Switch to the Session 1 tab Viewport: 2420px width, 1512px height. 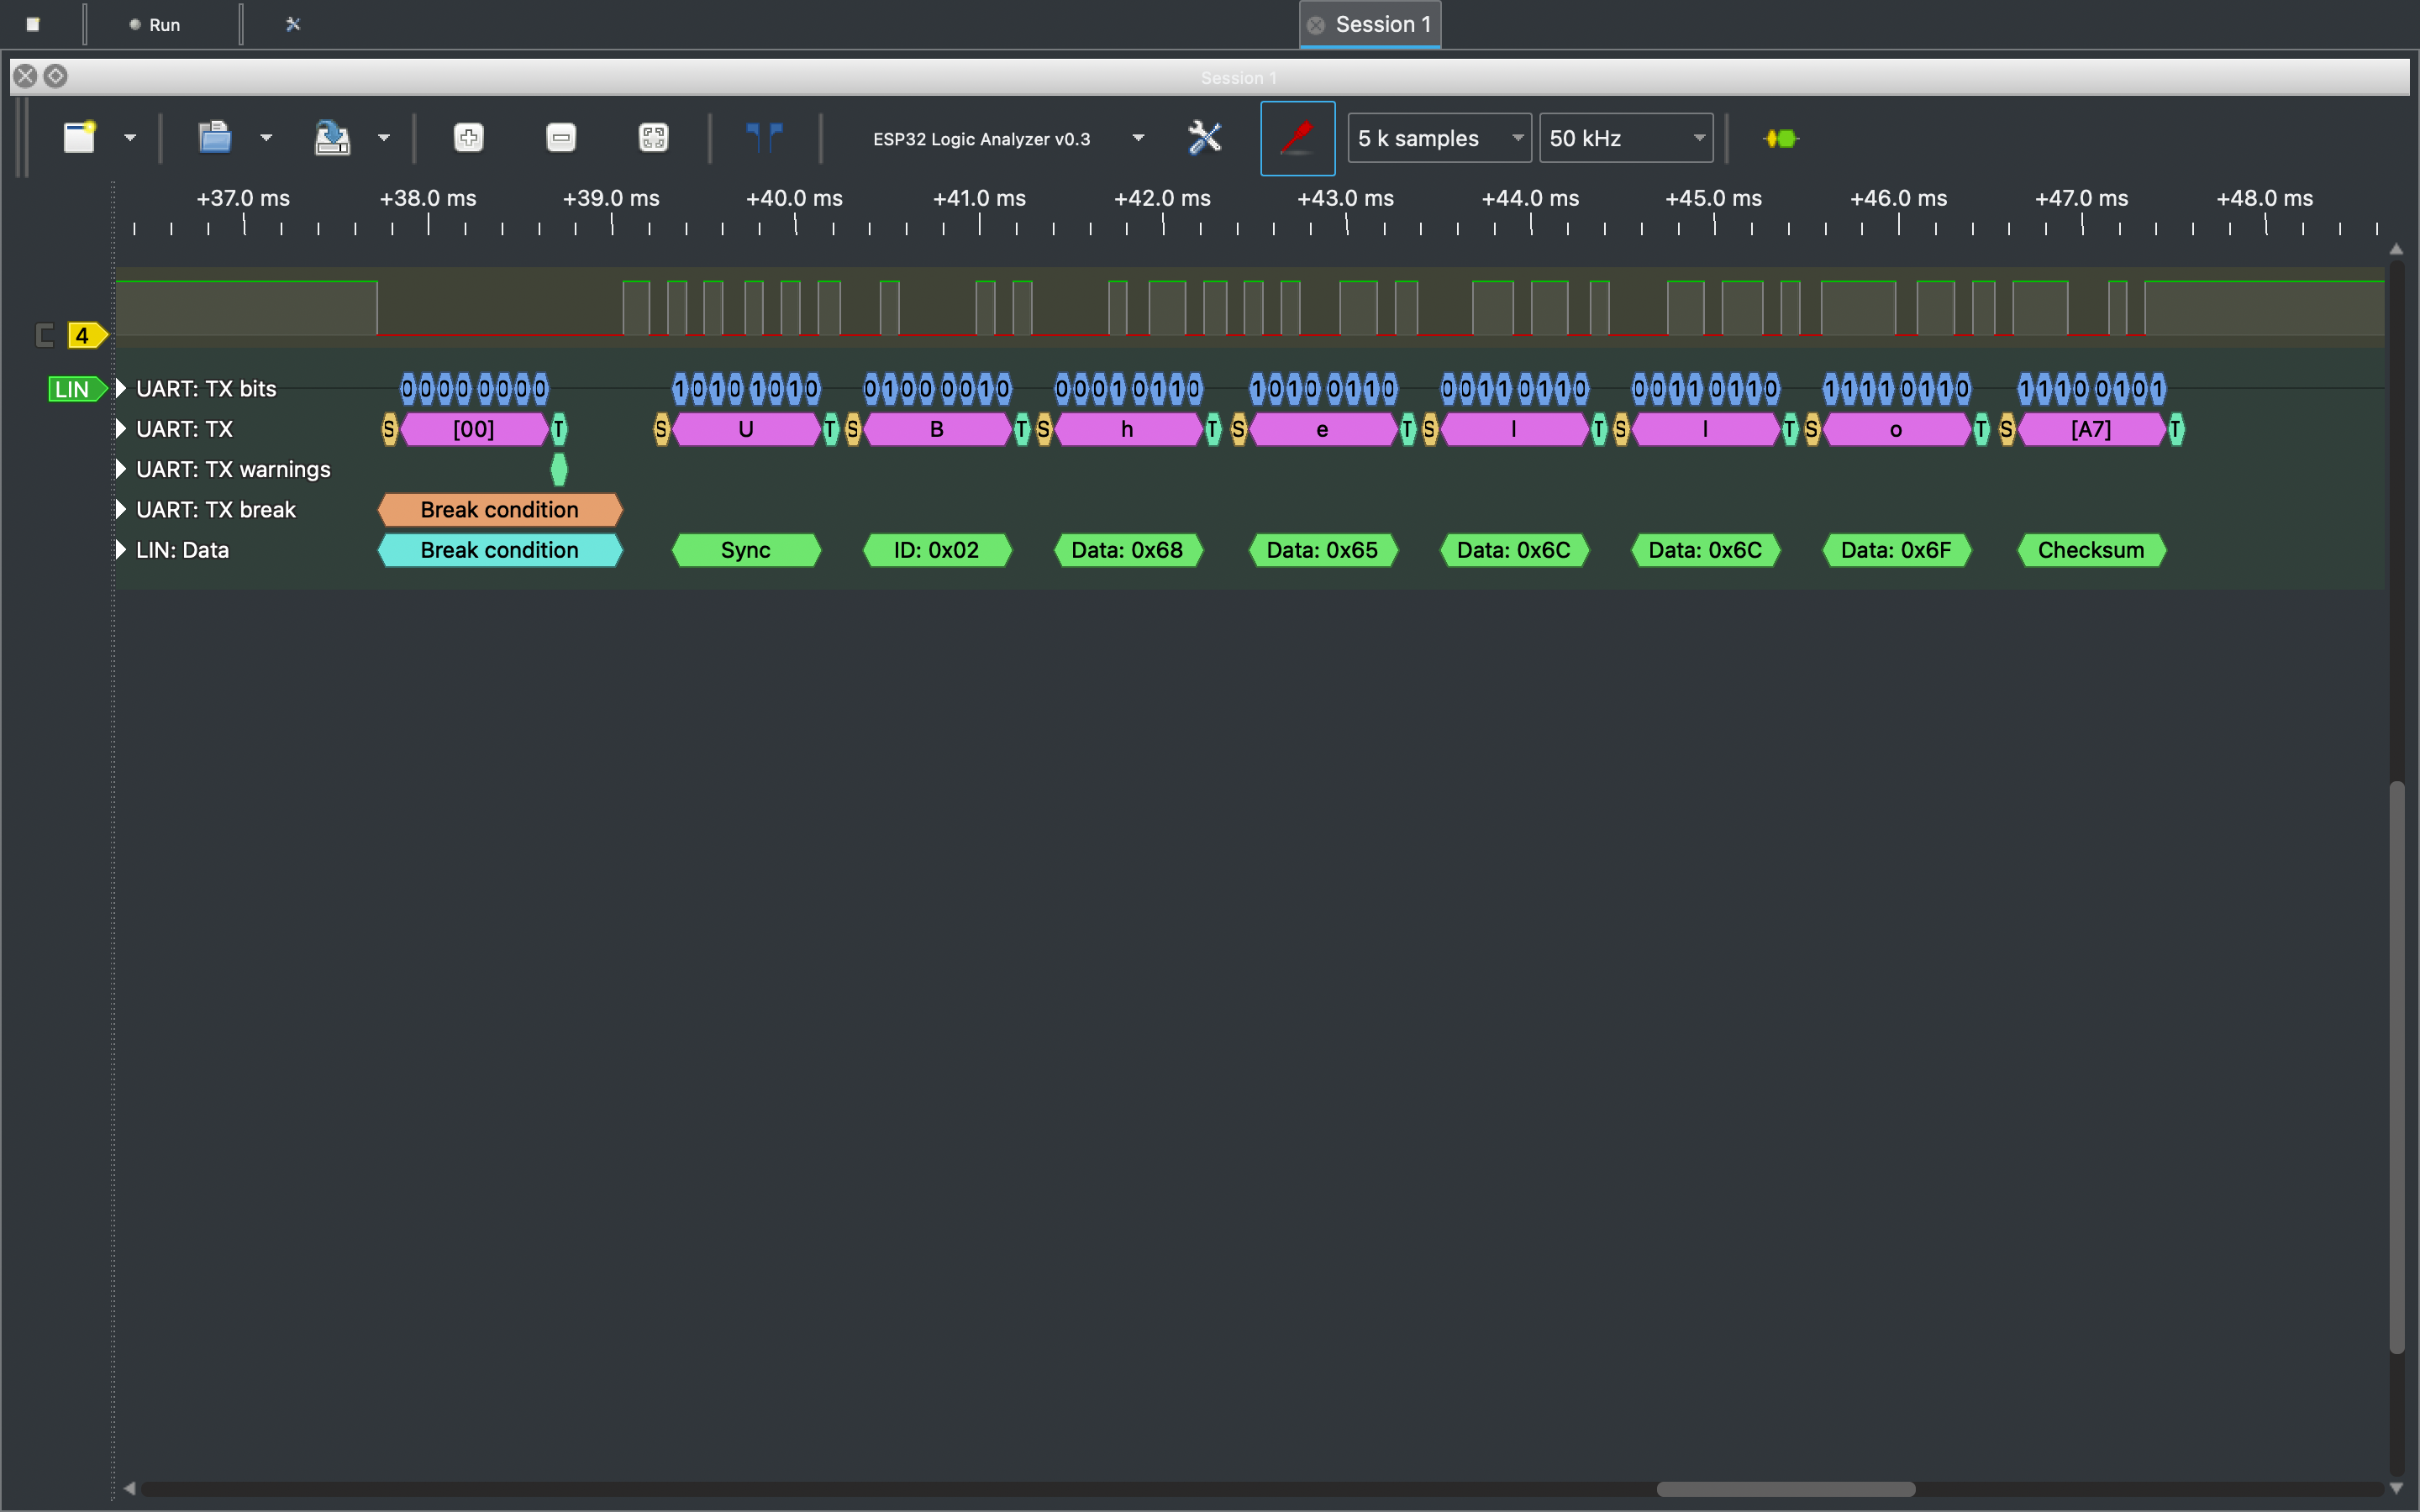tap(1381, 24)
